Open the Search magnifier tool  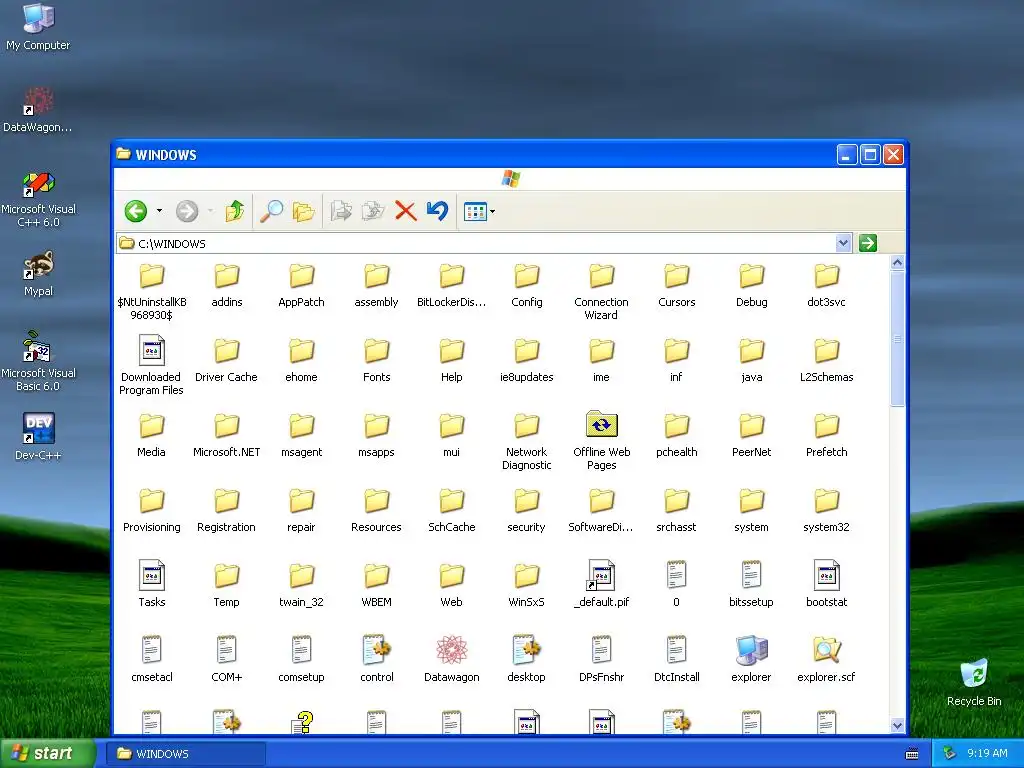271,211
